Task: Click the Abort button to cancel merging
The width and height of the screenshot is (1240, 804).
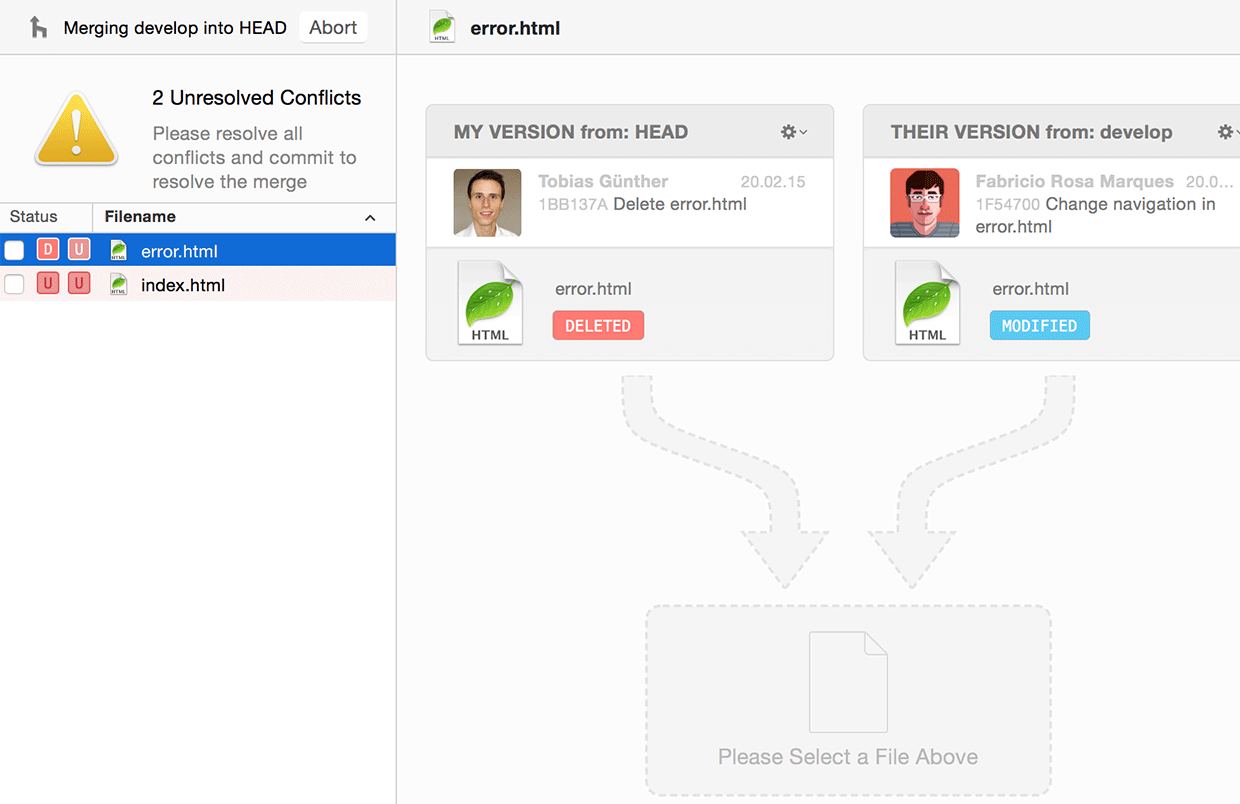Action: click(x=333, y=27)
